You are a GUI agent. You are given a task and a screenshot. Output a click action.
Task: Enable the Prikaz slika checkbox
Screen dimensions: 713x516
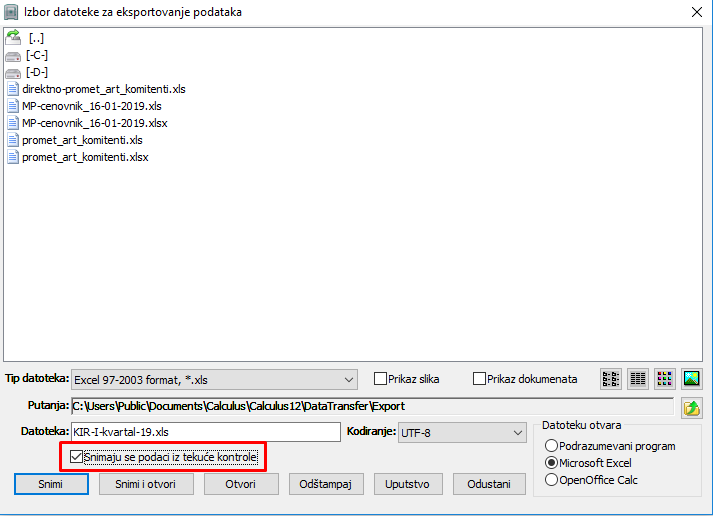coord(380,379)
